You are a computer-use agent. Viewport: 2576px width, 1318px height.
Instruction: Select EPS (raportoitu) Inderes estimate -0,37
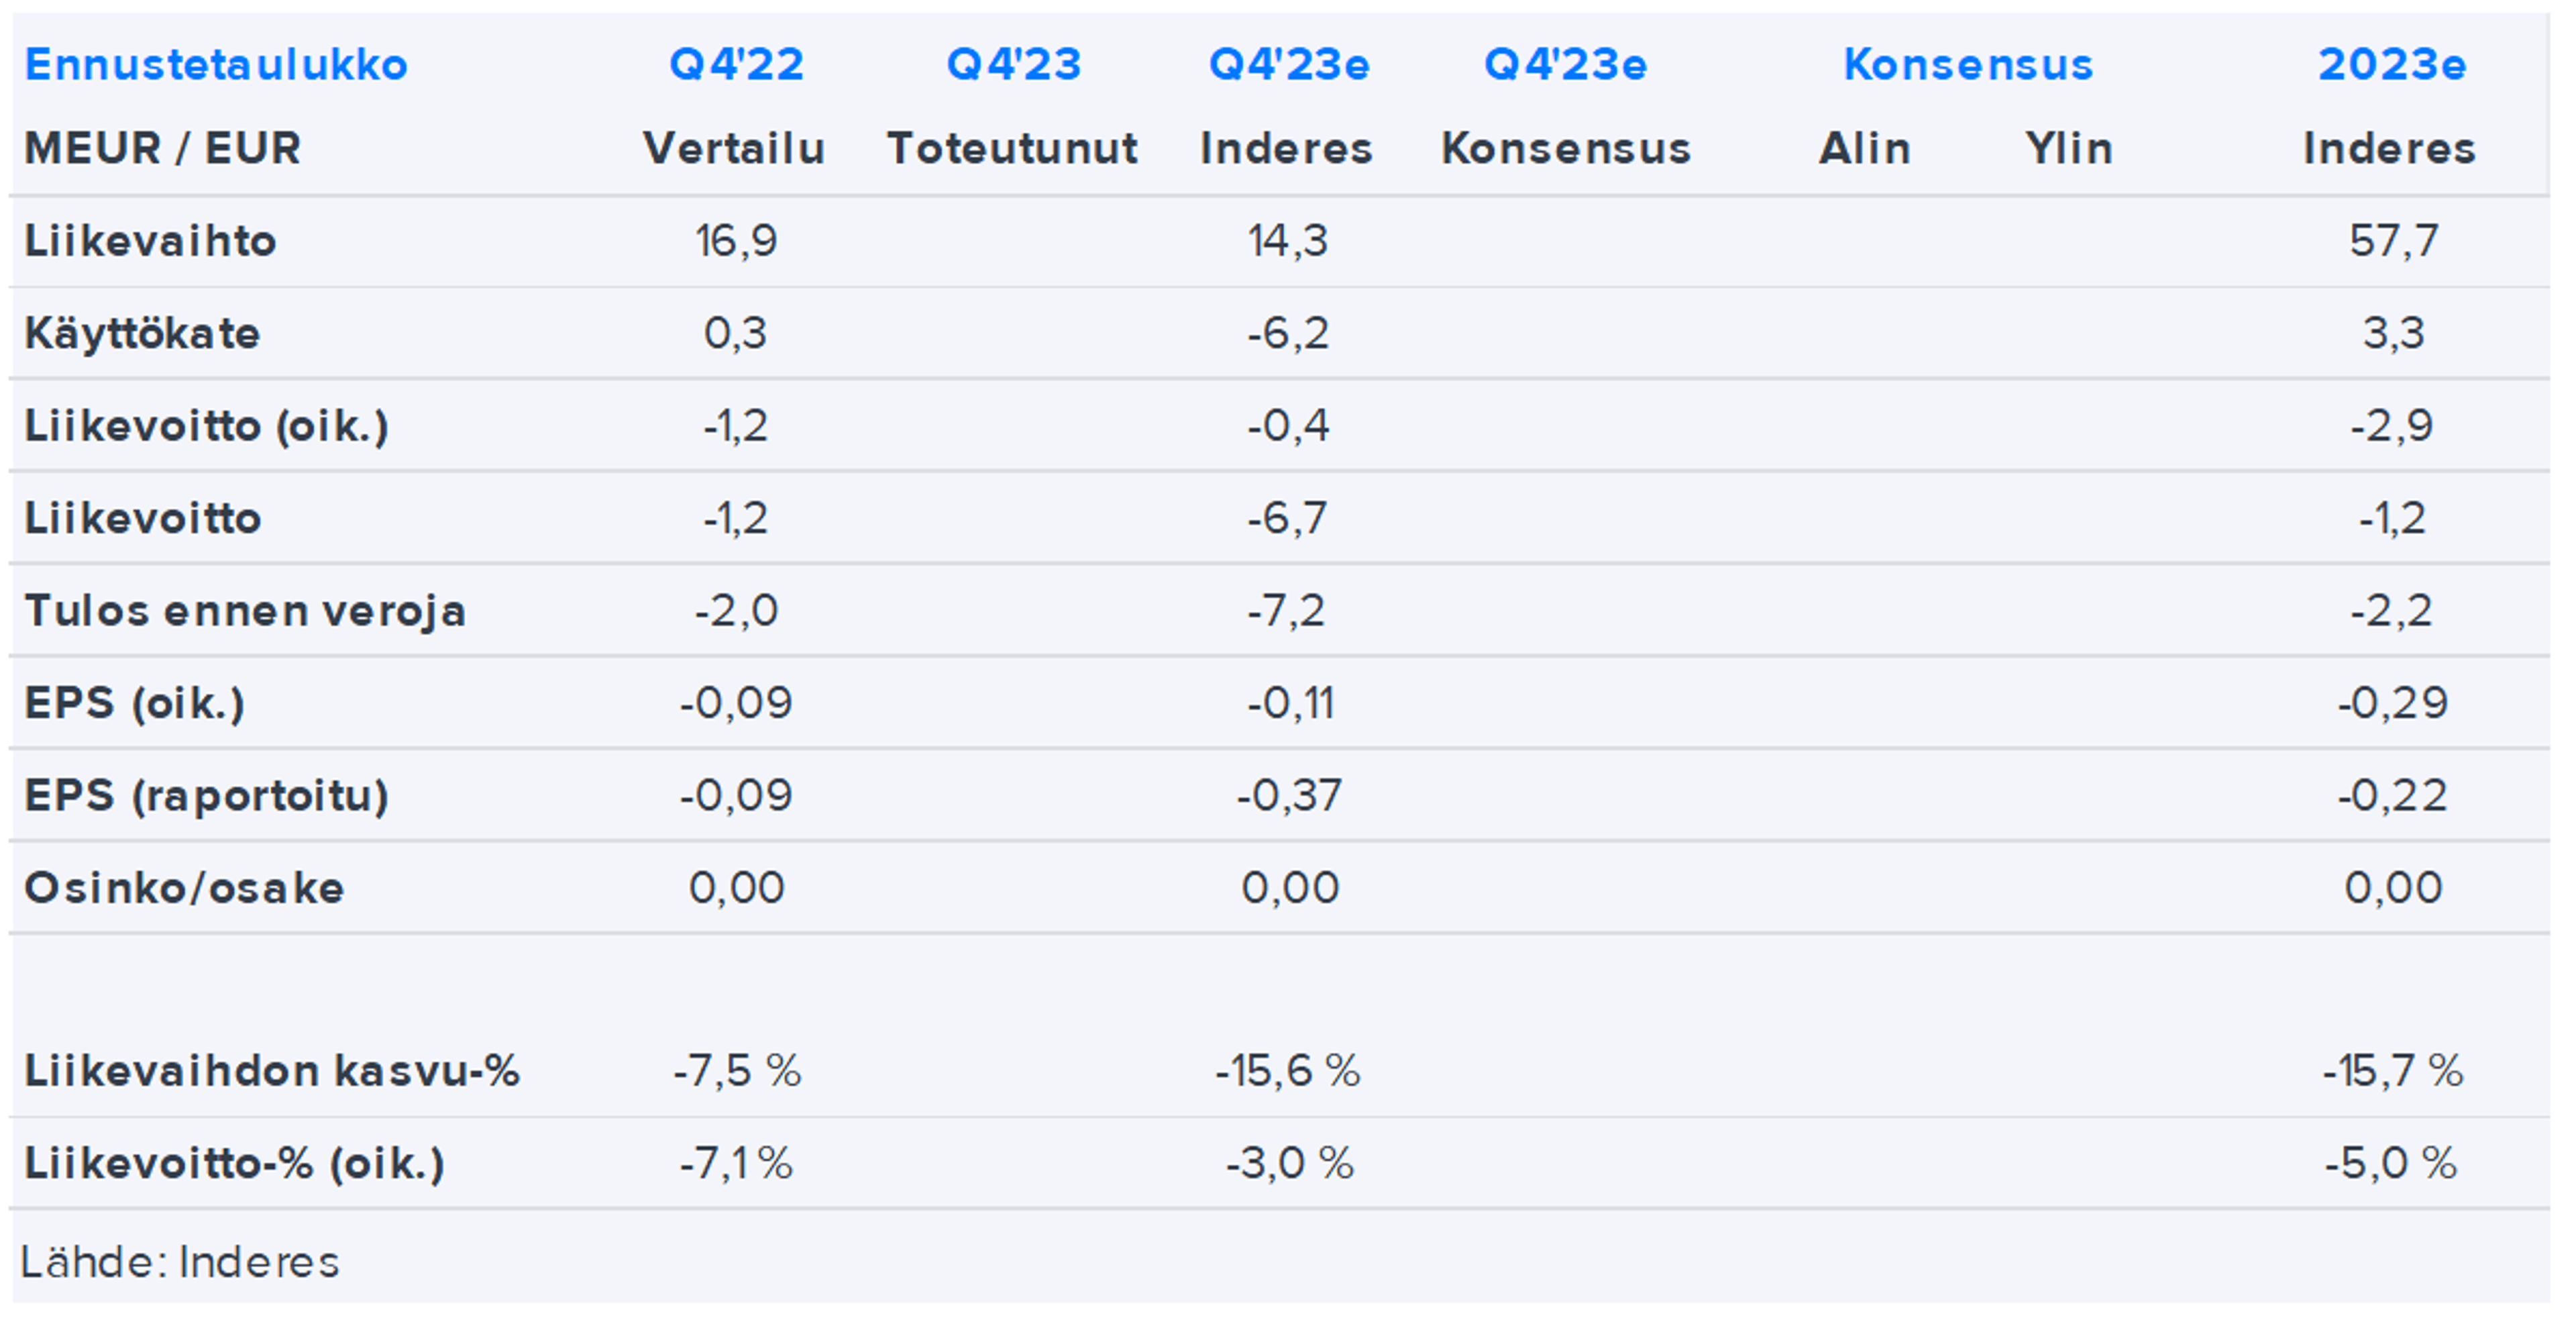click(x=1288, y=796)
